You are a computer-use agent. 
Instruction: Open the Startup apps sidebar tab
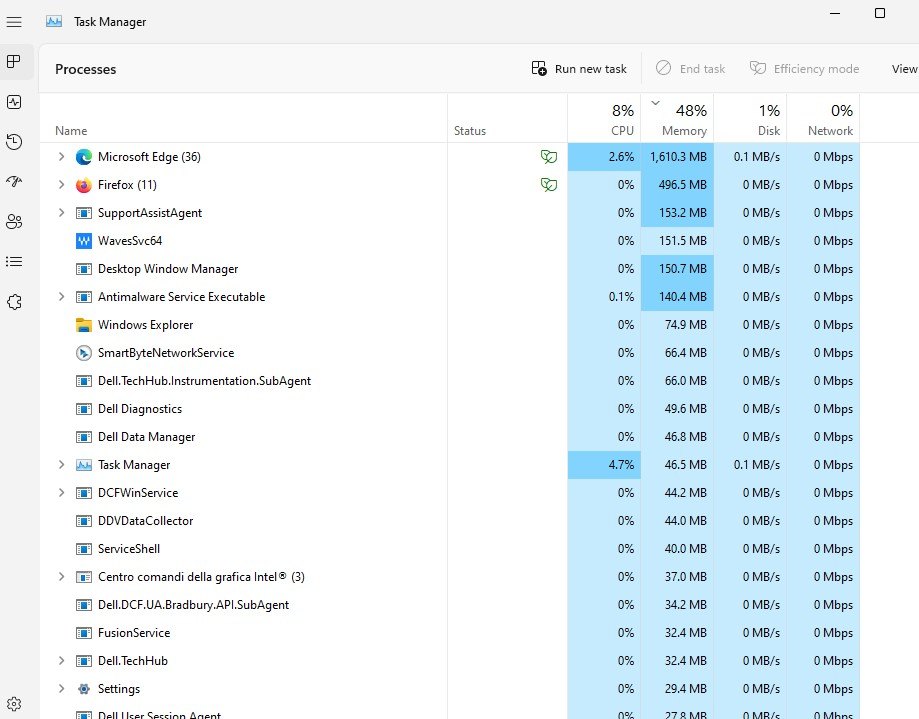[14, 182]
